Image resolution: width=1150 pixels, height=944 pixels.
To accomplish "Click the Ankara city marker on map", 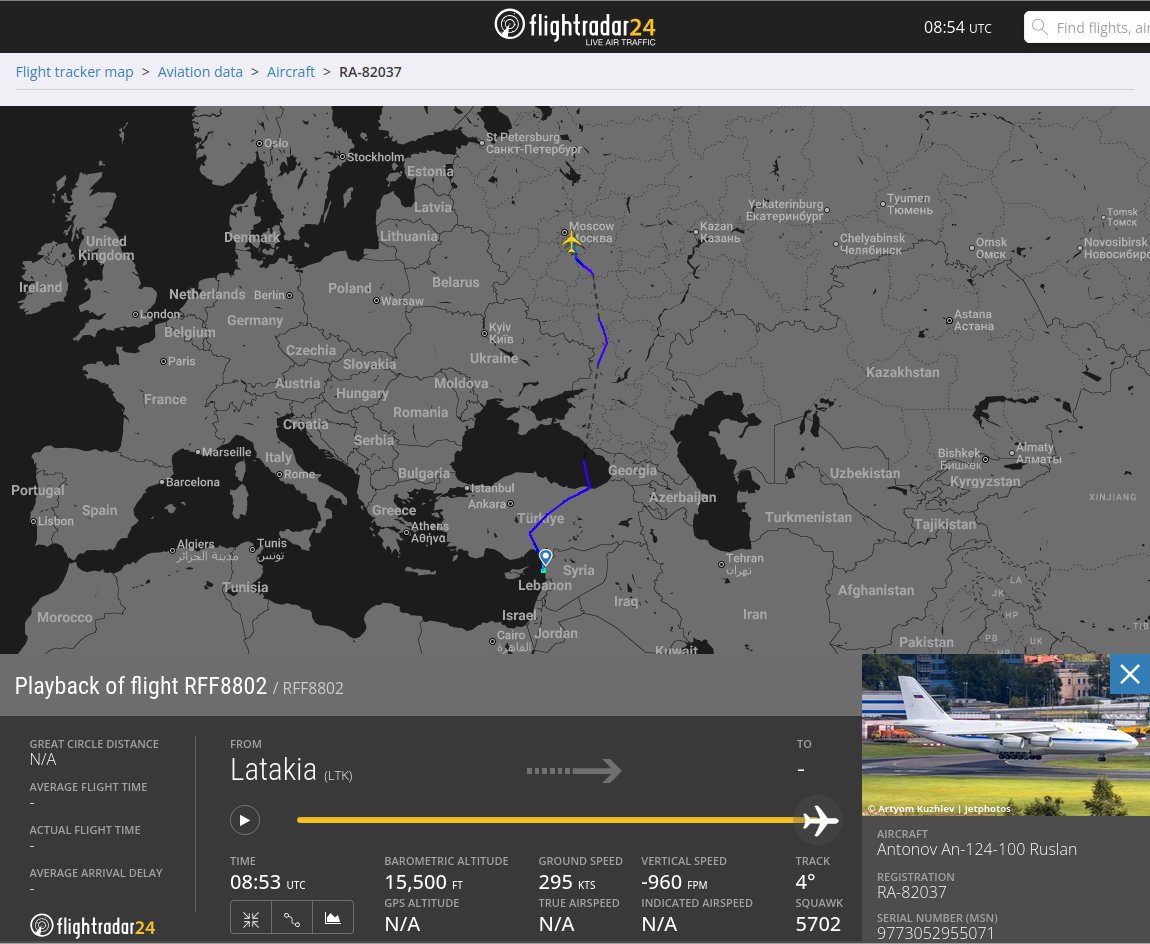I will 511,504.
